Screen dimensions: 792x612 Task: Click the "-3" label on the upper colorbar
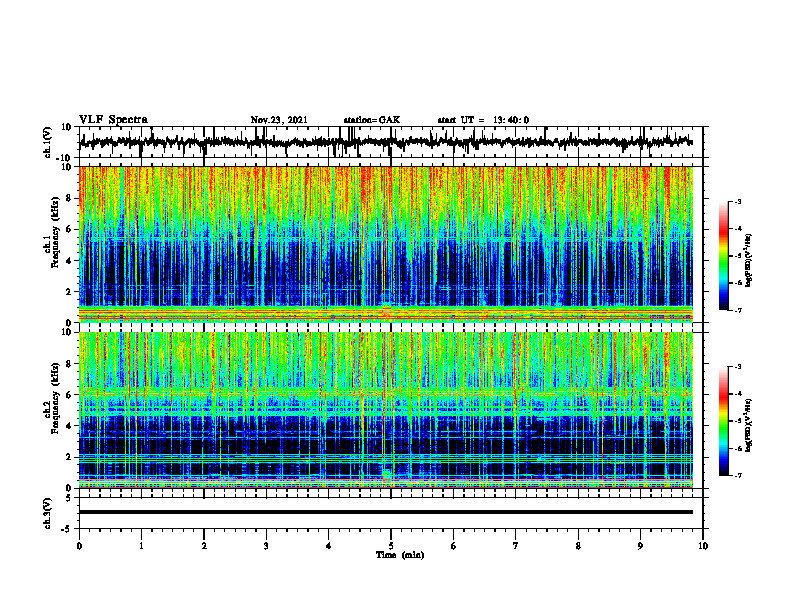click(x=738, y=201)
